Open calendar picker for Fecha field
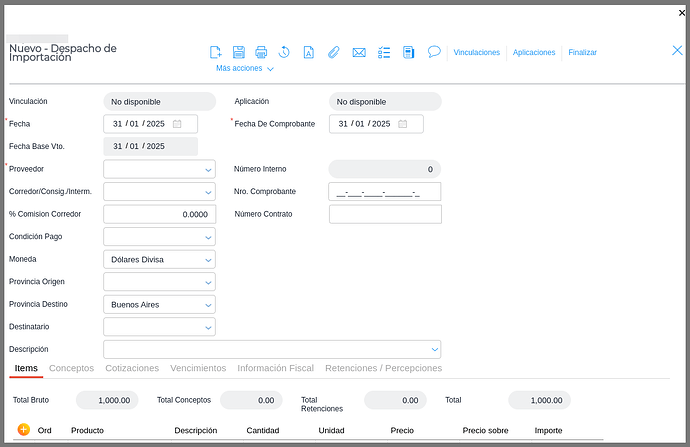The height and width of the screenshot is (447, 690). pos(177,124)
